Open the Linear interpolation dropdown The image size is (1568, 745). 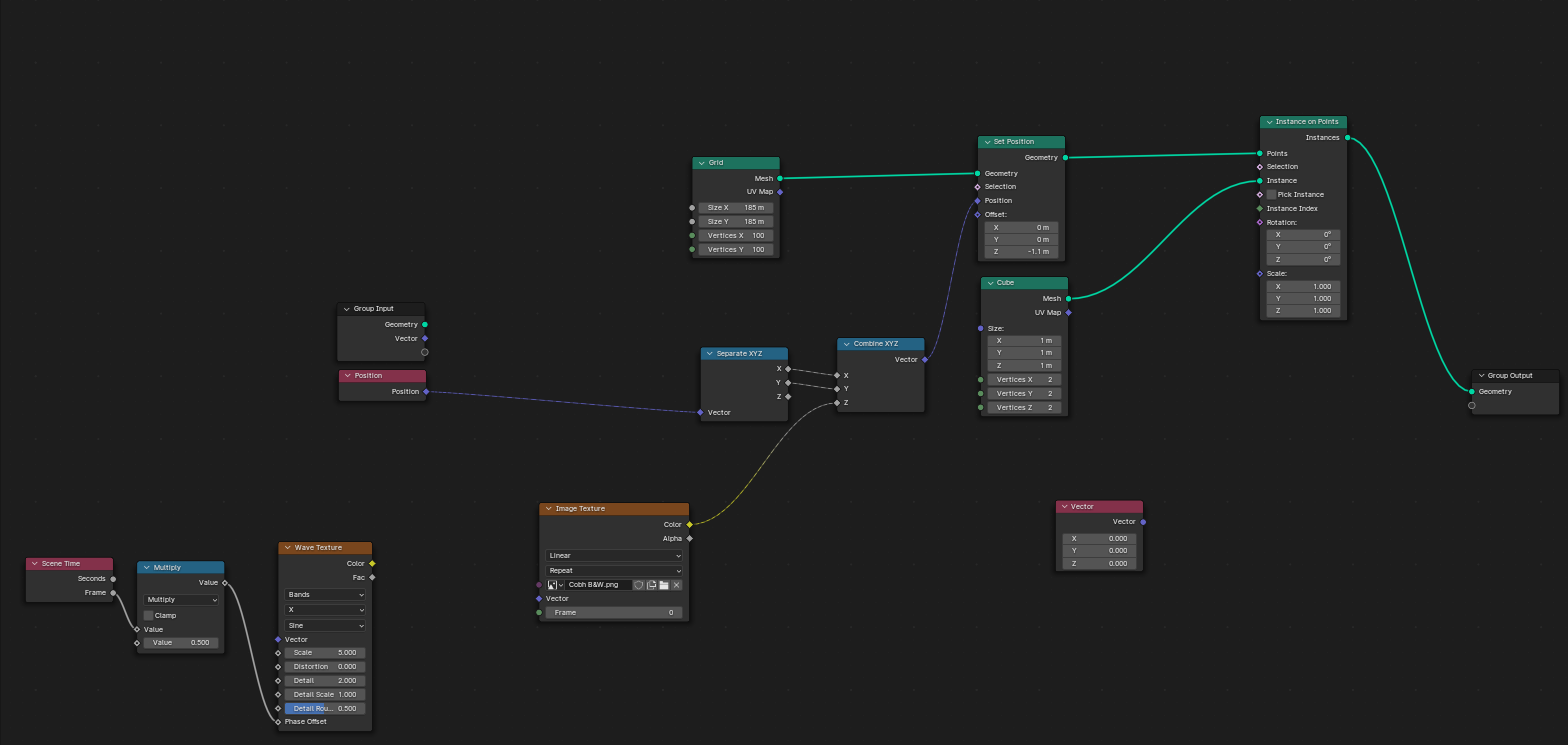(614, 555)
